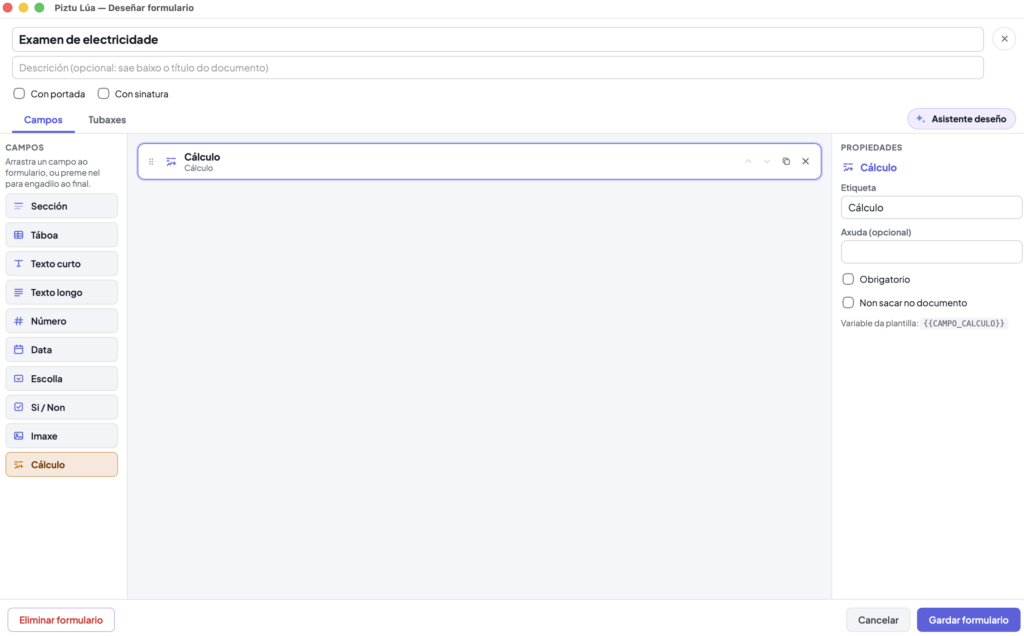Insert a Texto curto field
1024x636 pixels.
click(x=61, y=264)
